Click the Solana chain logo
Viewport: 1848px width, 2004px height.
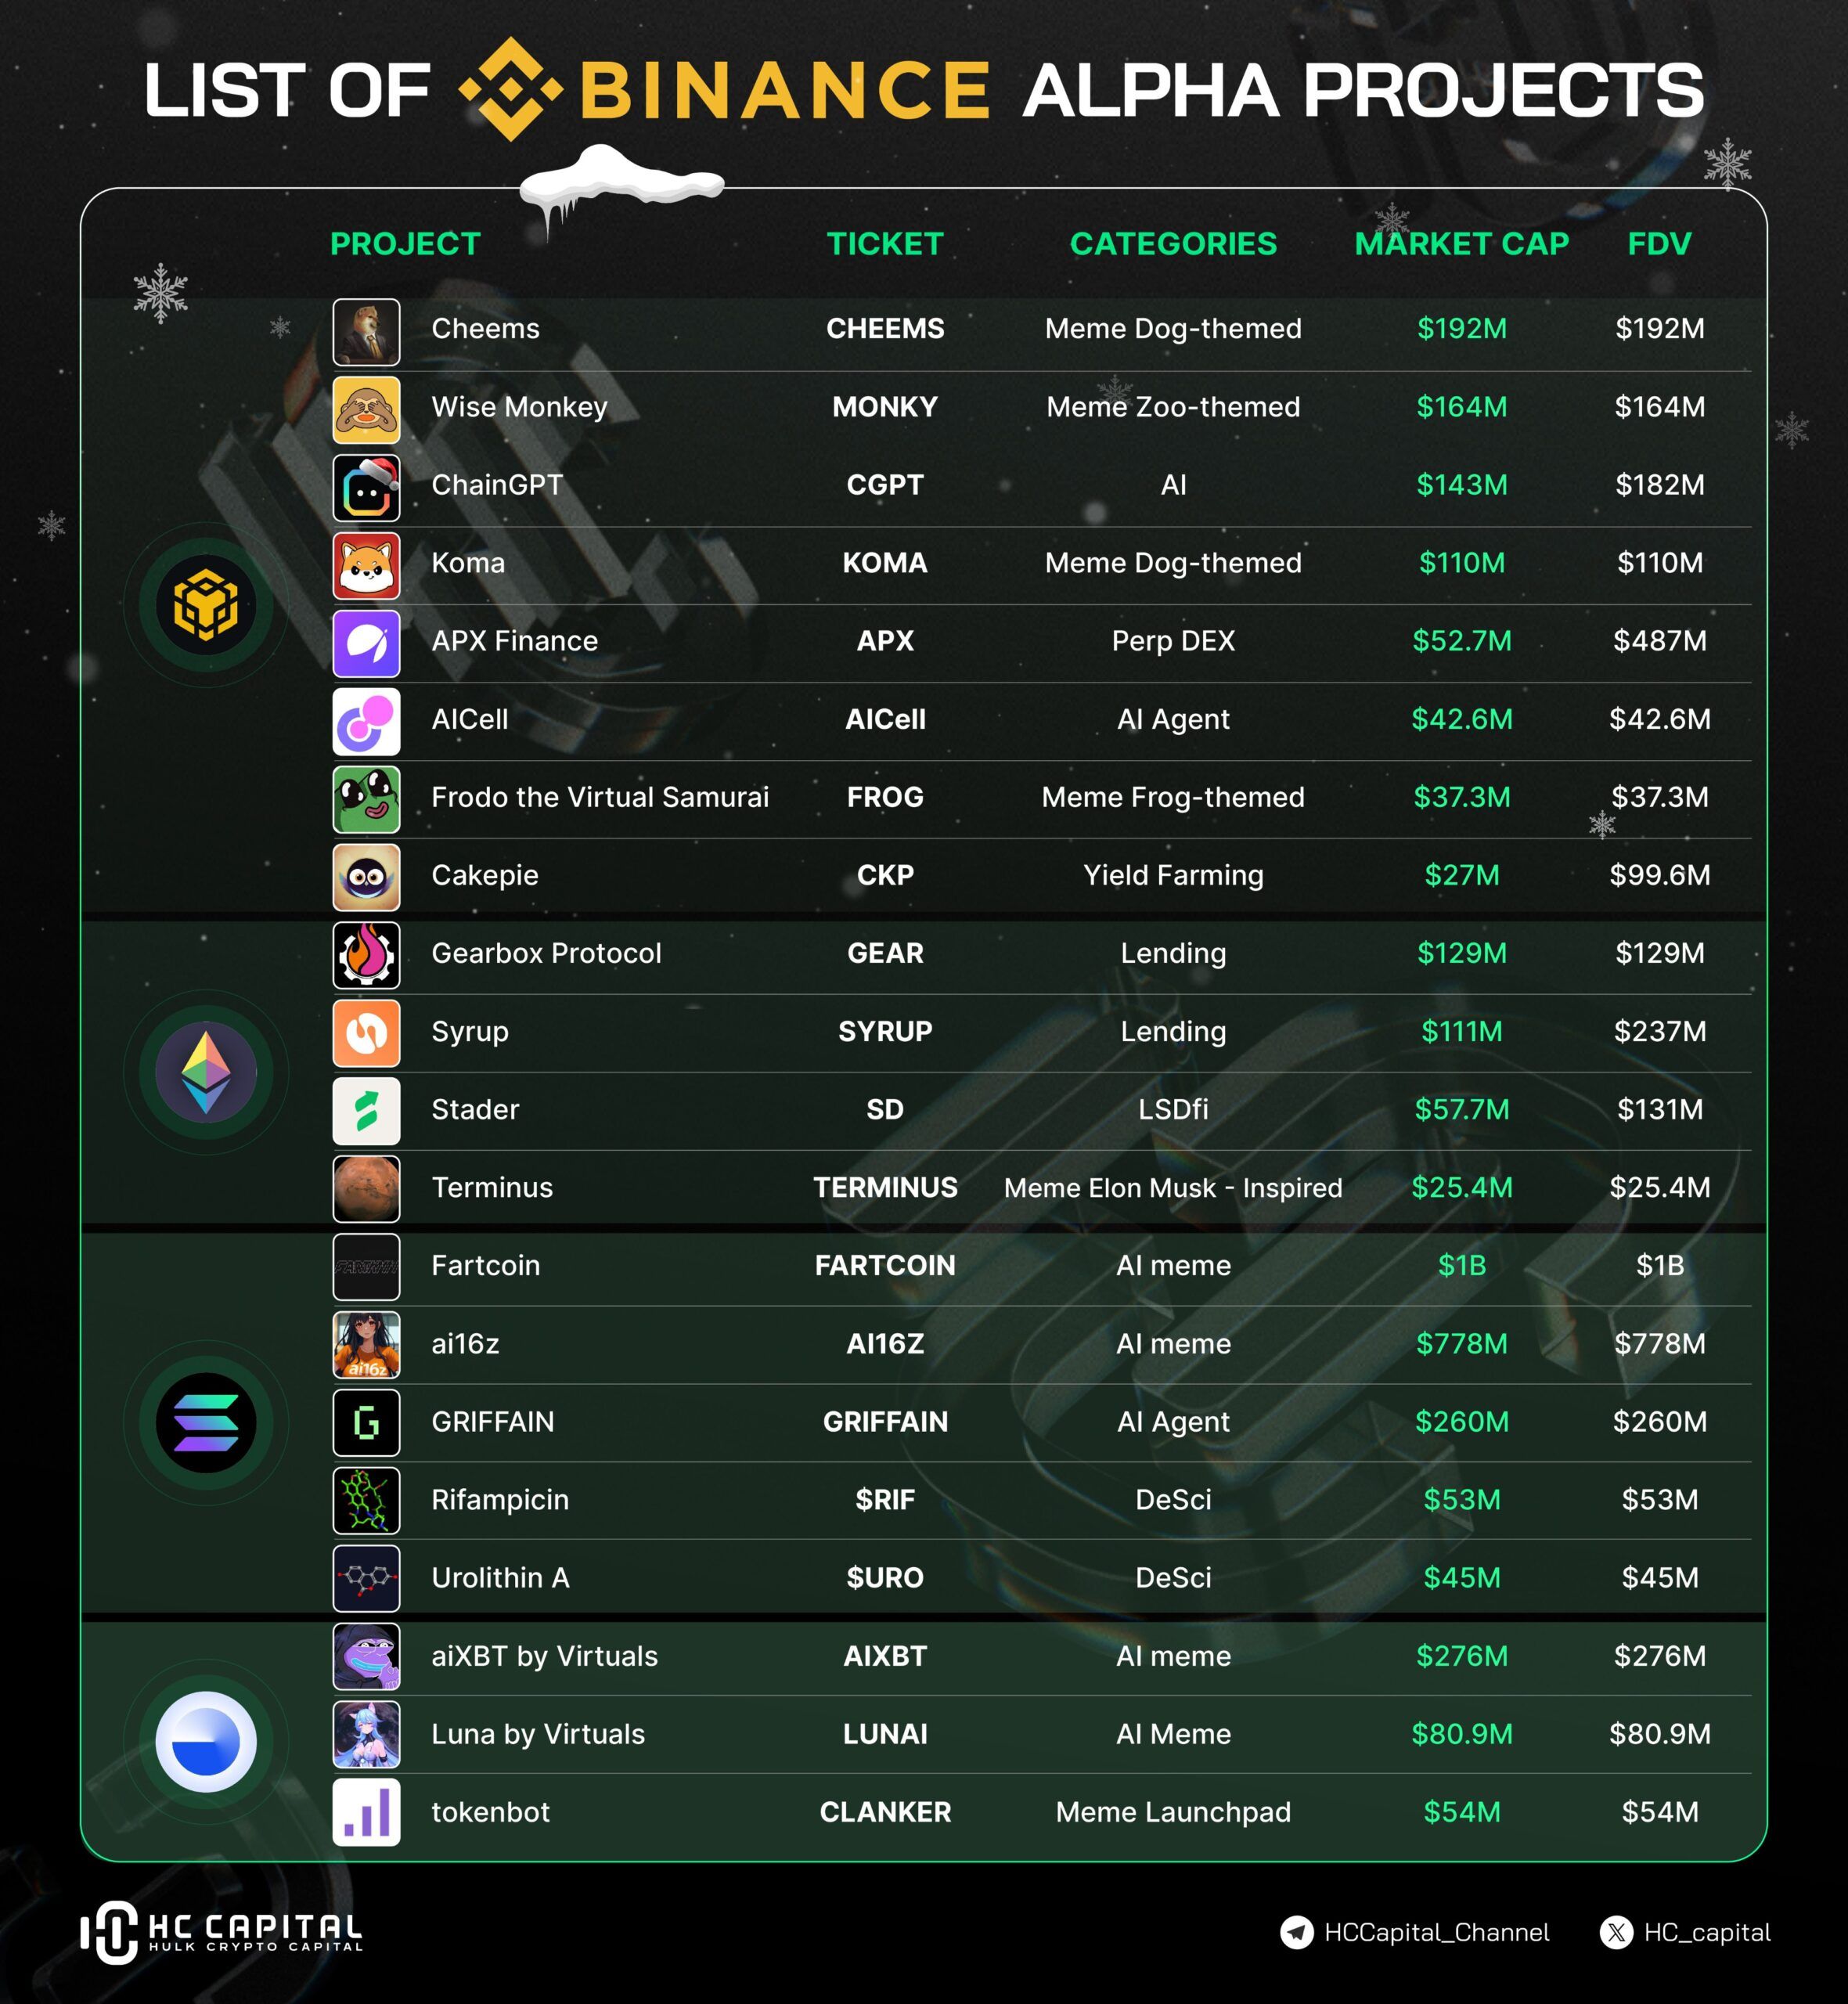click(x=206, y=1422)
